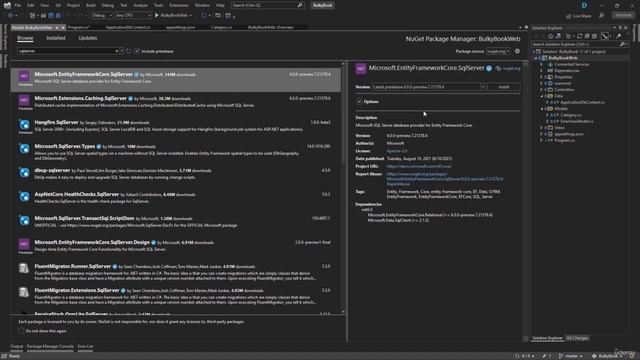The width and height of the screenshot is (640, 360).
Task: Click Solution Explorer sync/refresh icon
Action: 579,36
